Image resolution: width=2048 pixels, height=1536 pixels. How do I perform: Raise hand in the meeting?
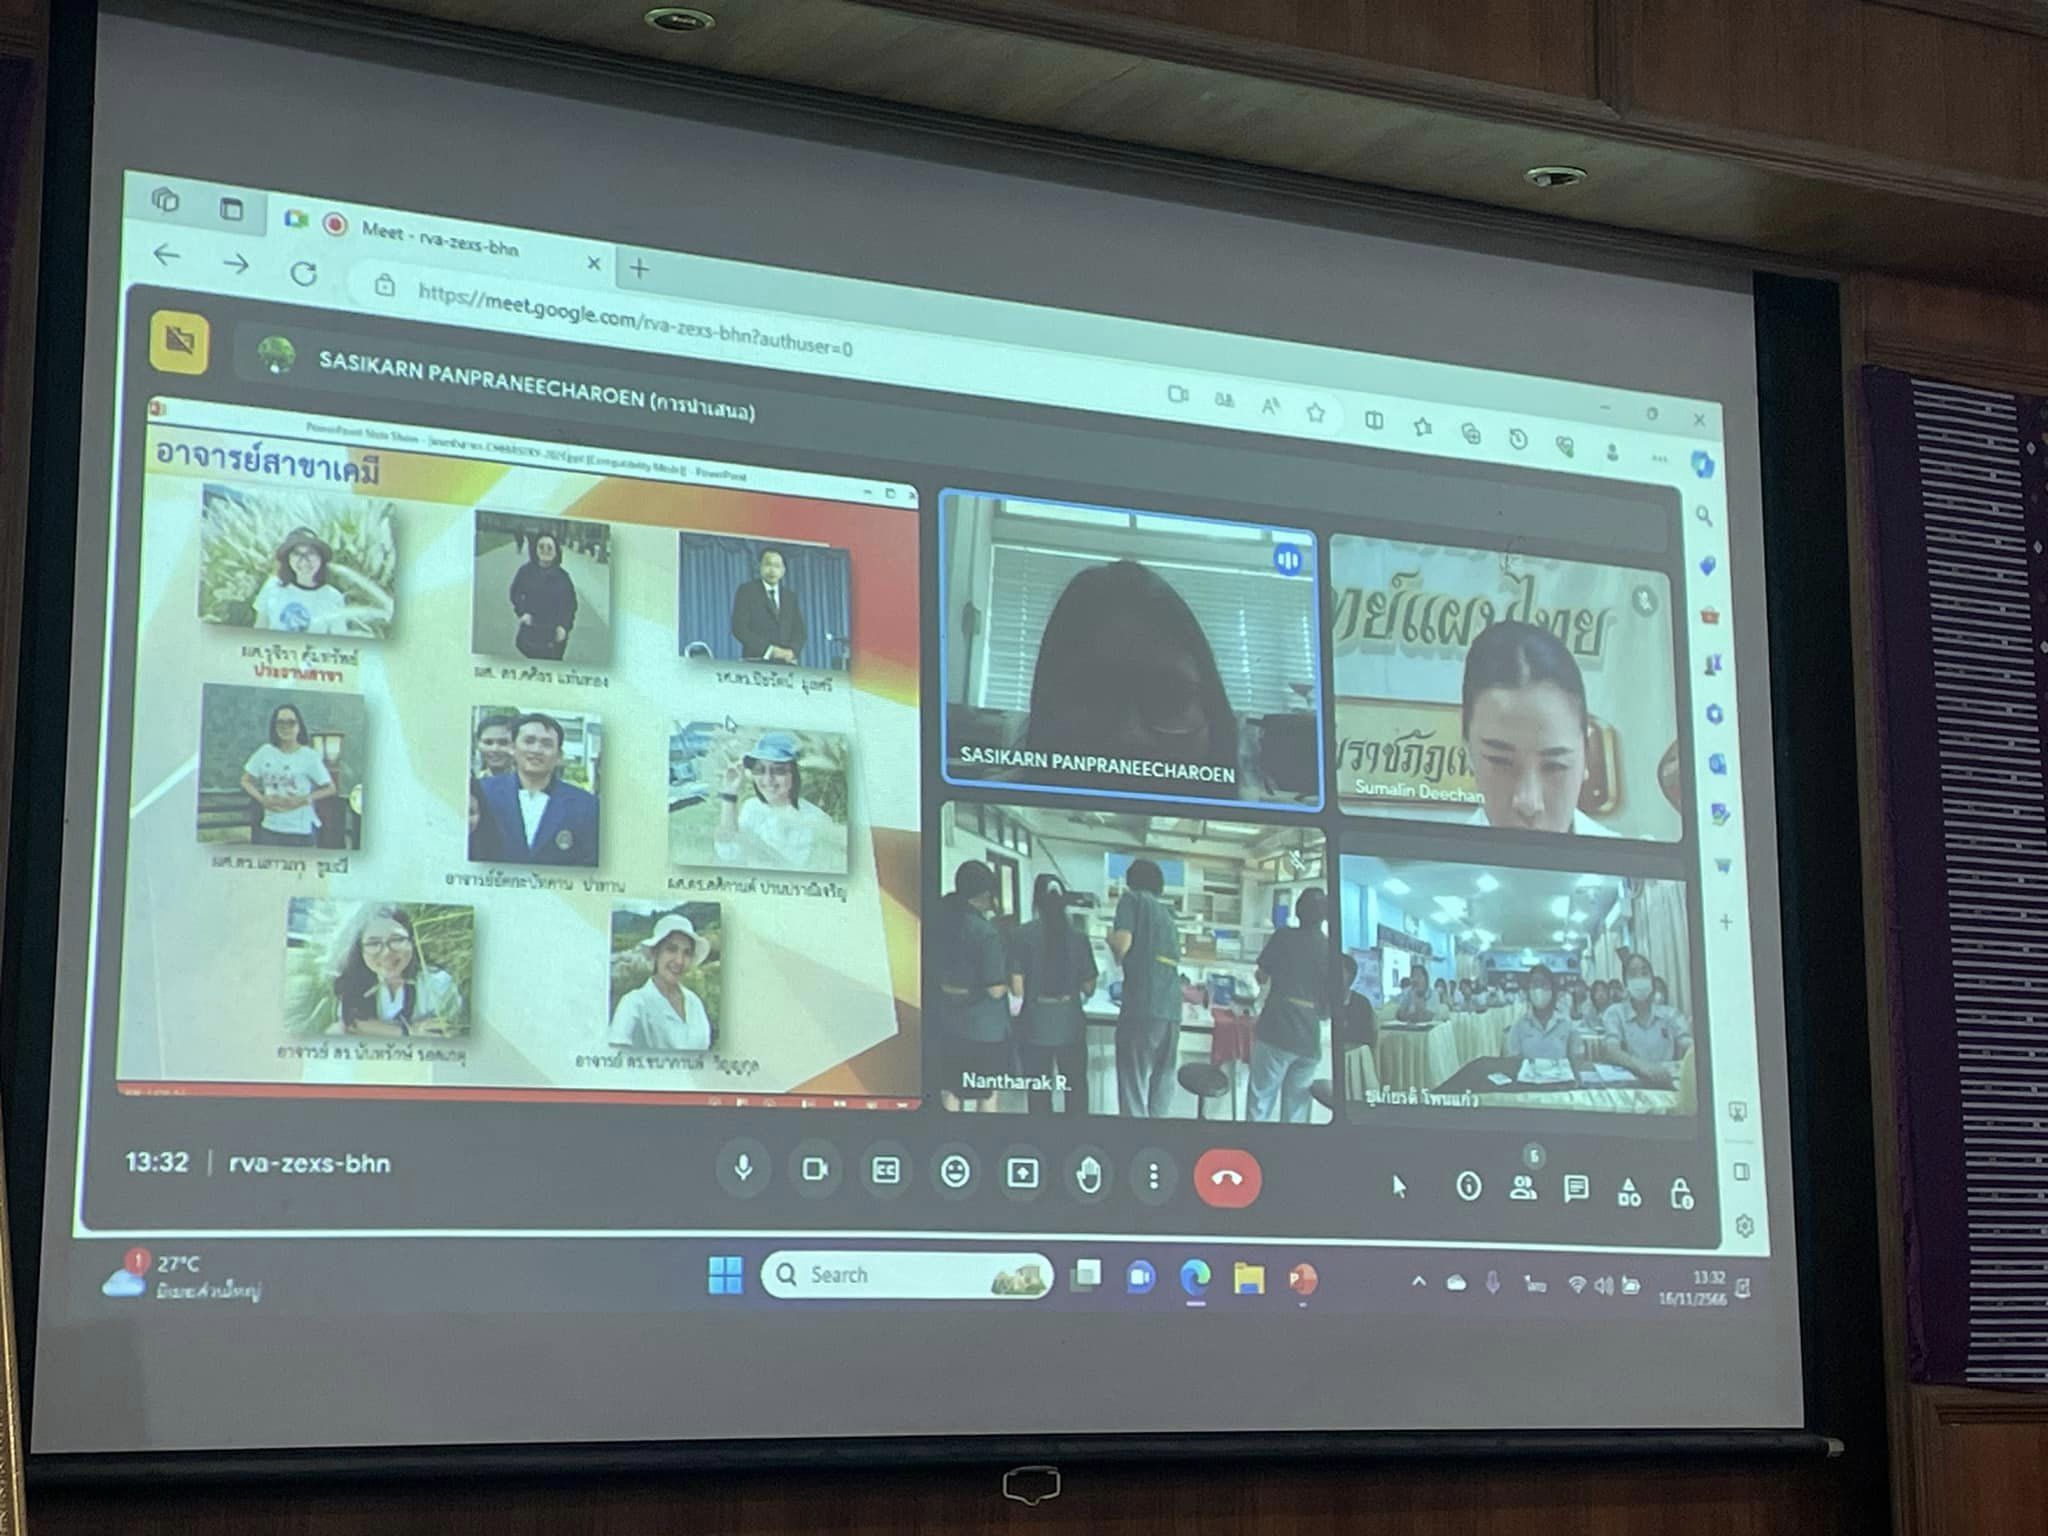pyautogui.click(x=1088, y=1176)
